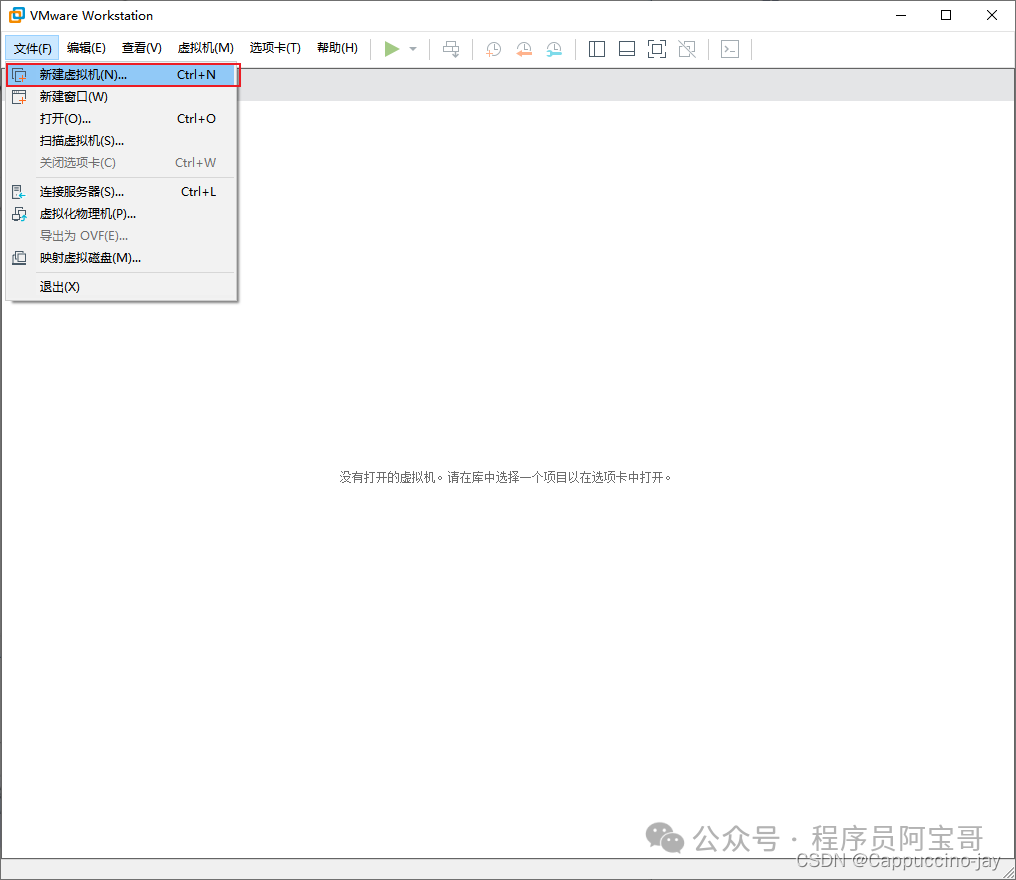1016x880 pixels.
Task: Toggle the library sidebar panel icon
Action: point(597,49)
